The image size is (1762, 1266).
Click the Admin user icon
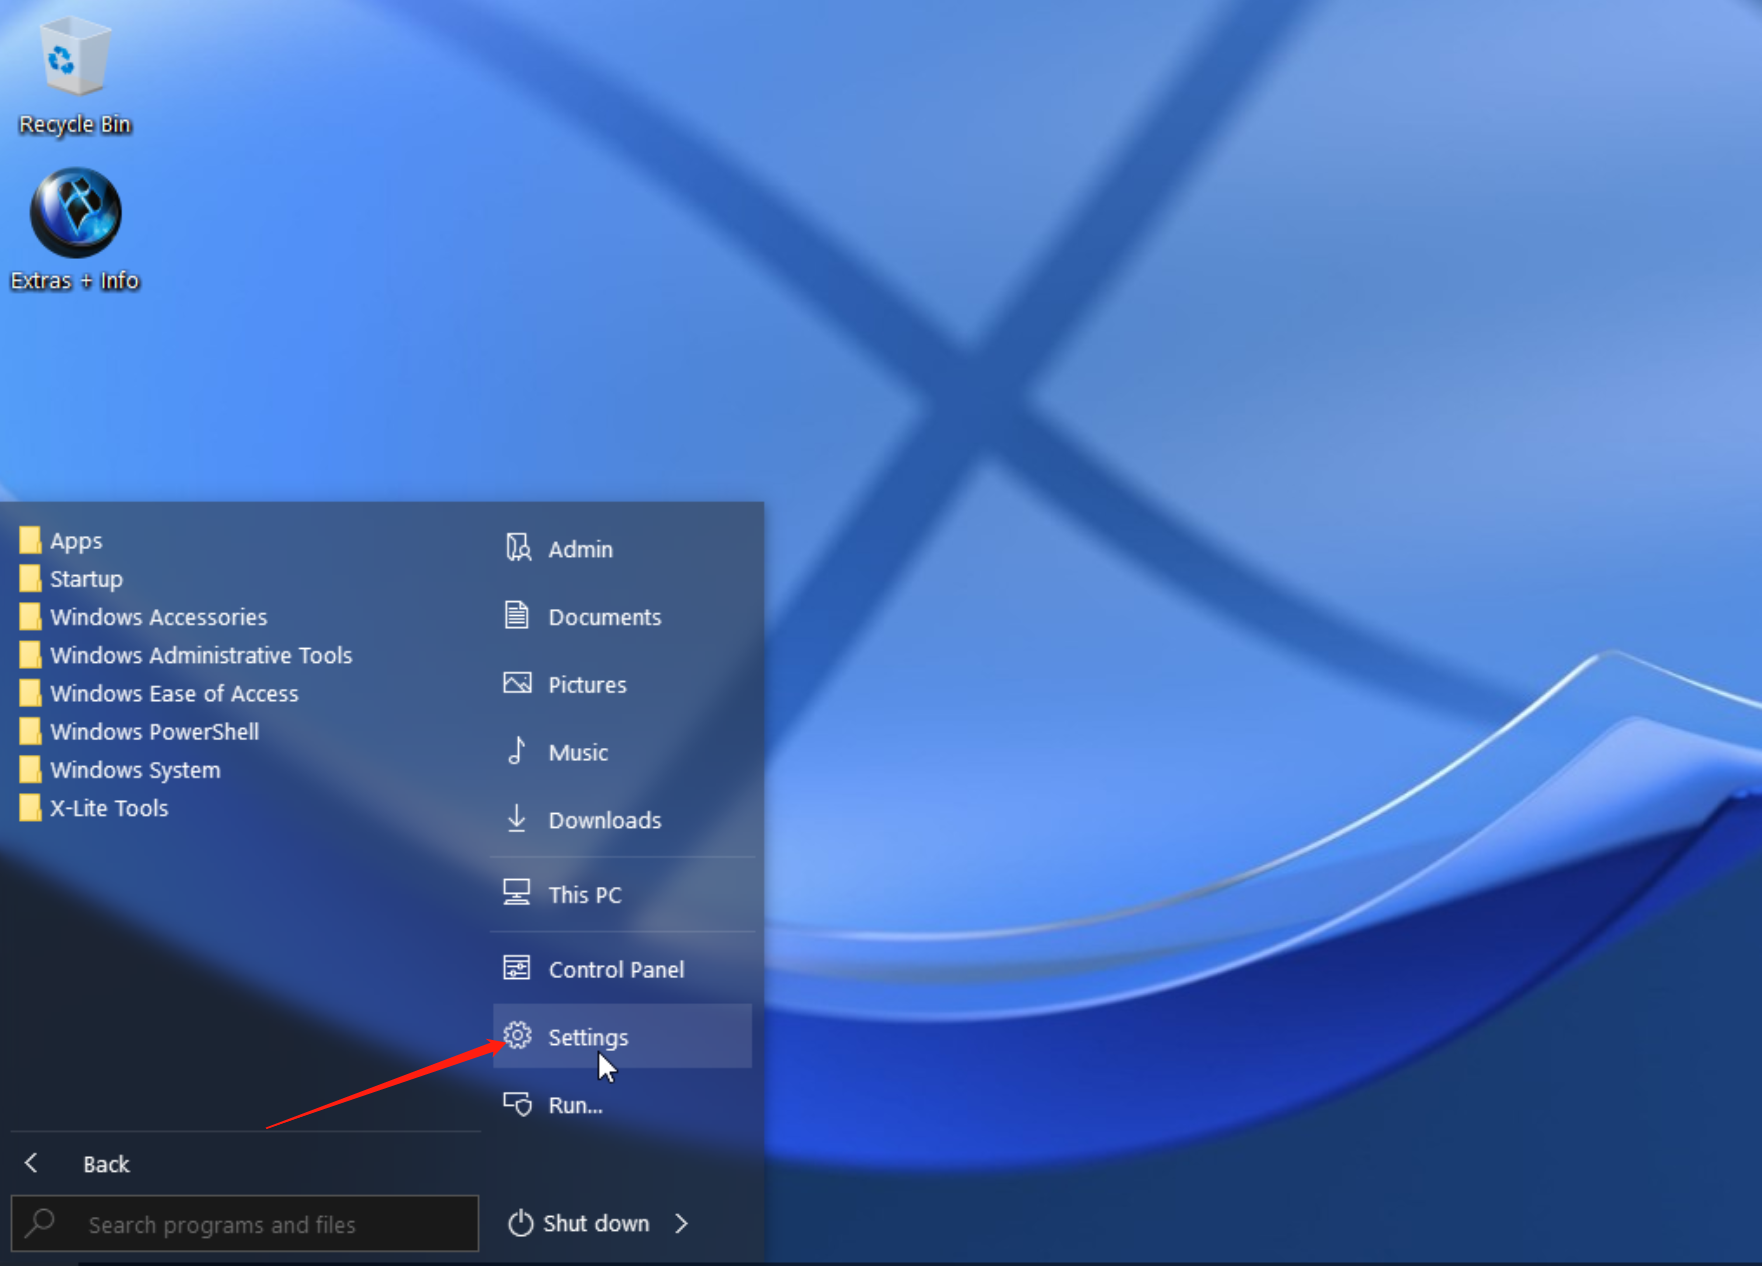coord(517,548)
